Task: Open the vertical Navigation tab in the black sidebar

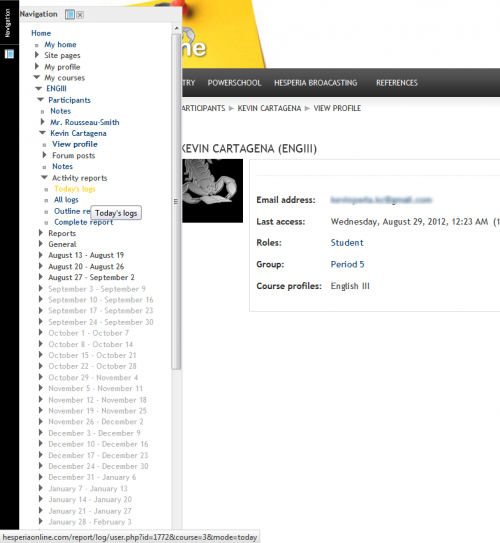Action: coord(8,23)
